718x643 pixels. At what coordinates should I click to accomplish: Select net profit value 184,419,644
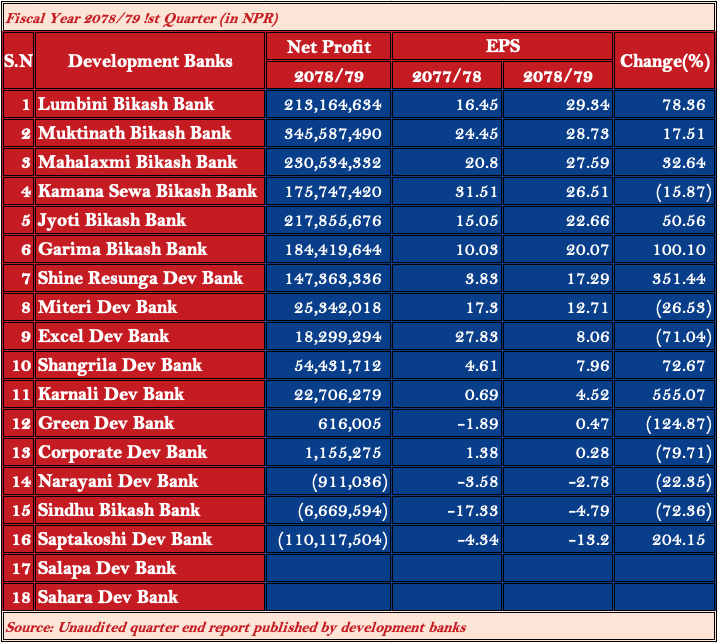click(328, 249)
